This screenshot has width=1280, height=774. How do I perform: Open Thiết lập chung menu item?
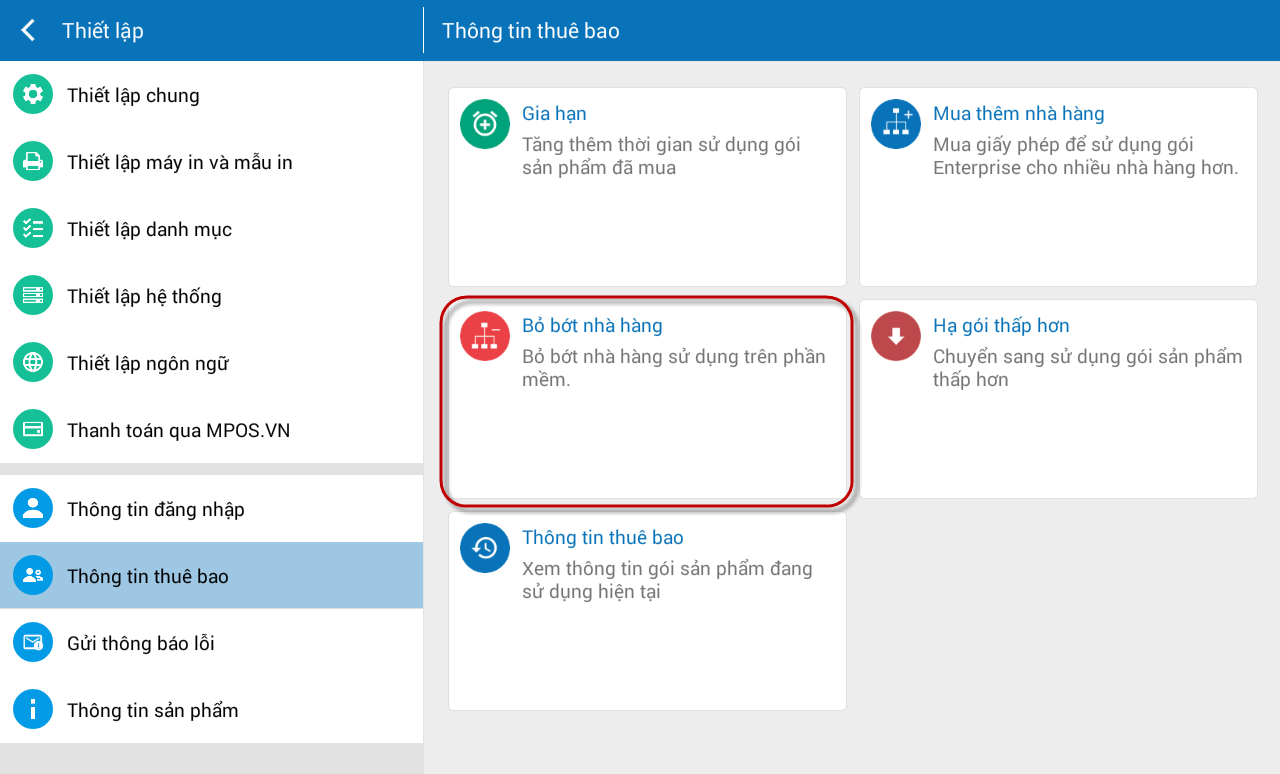pyautogui.click(x=211, y=95)
